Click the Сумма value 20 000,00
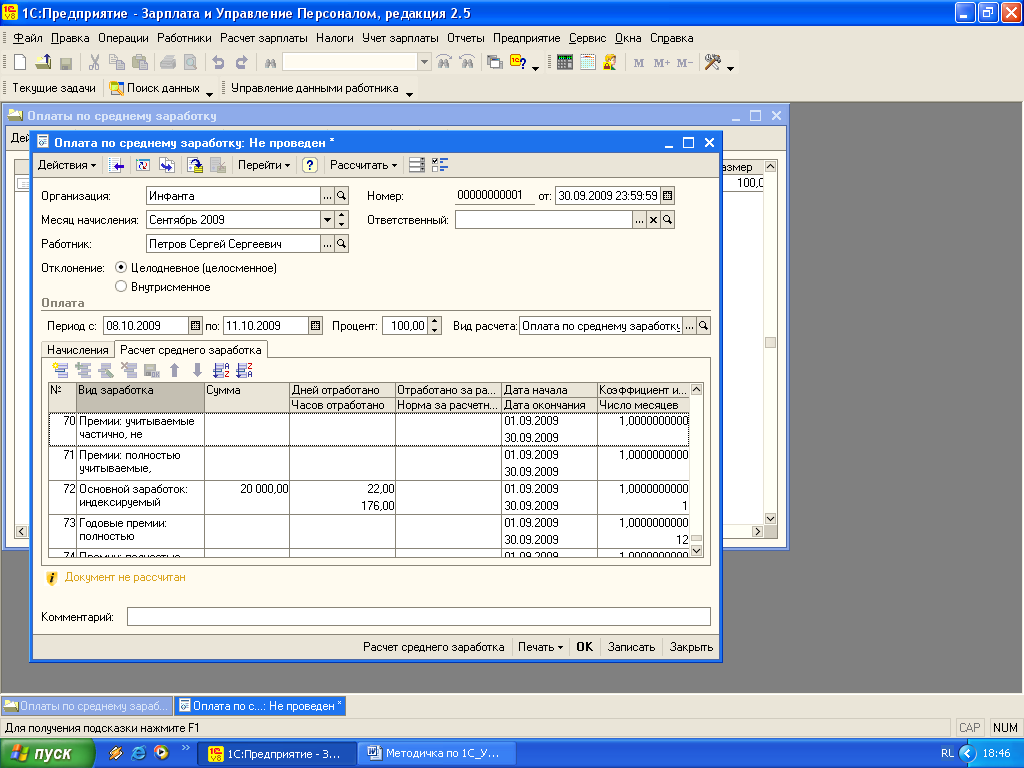This screenshot has width=1024, height=768. [x=264, y=488]
